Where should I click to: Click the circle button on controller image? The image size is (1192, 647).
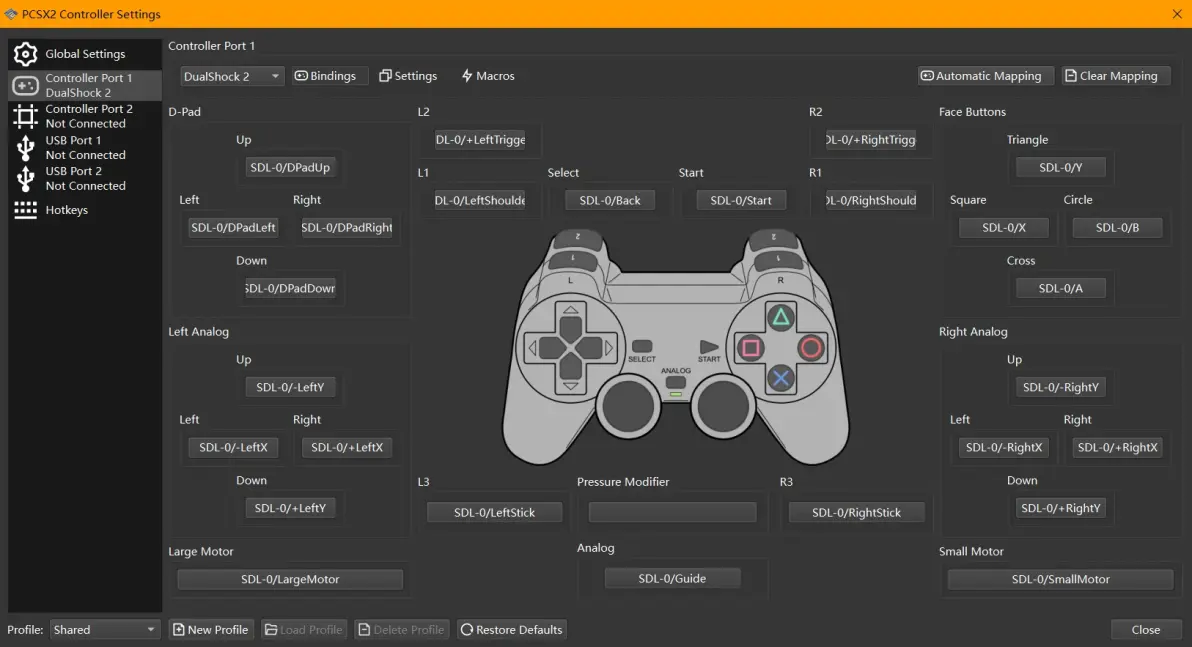pyautogui.click(x=810, y=348)
